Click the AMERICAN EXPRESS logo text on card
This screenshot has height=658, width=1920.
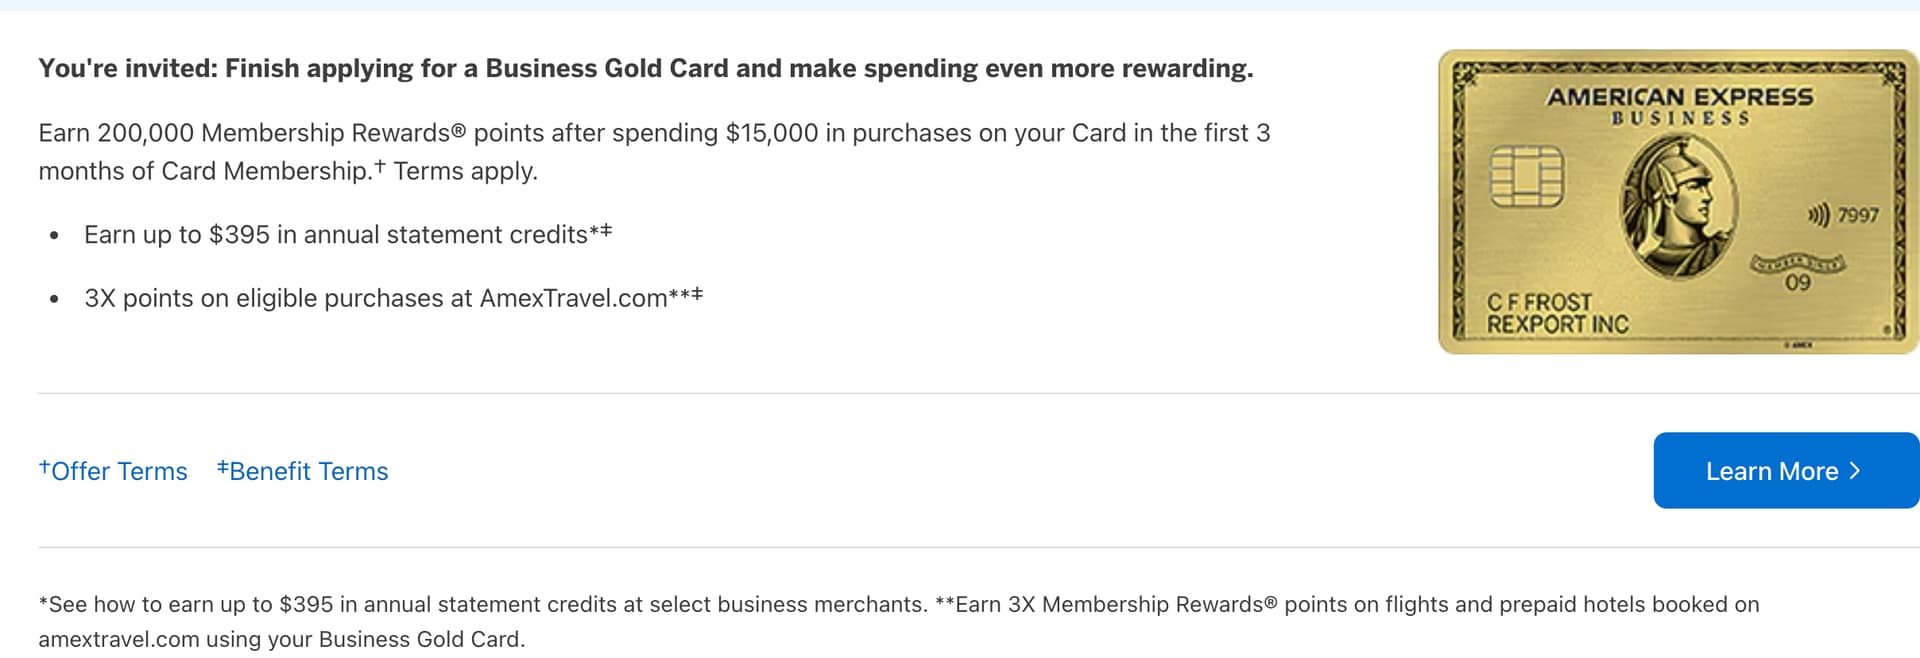(1679, 97)
